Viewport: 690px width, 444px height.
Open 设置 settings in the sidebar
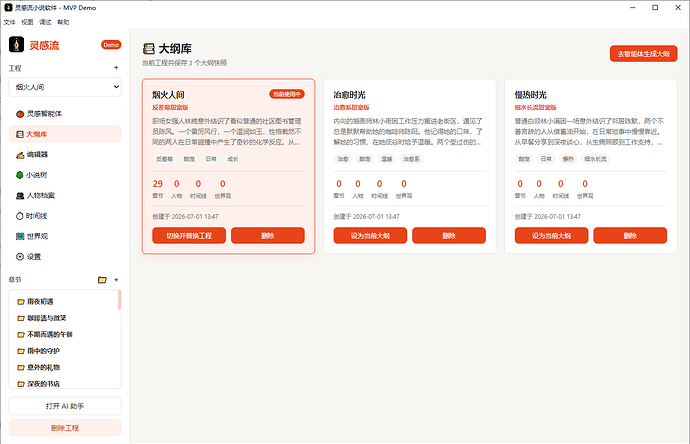coord(65,257)
